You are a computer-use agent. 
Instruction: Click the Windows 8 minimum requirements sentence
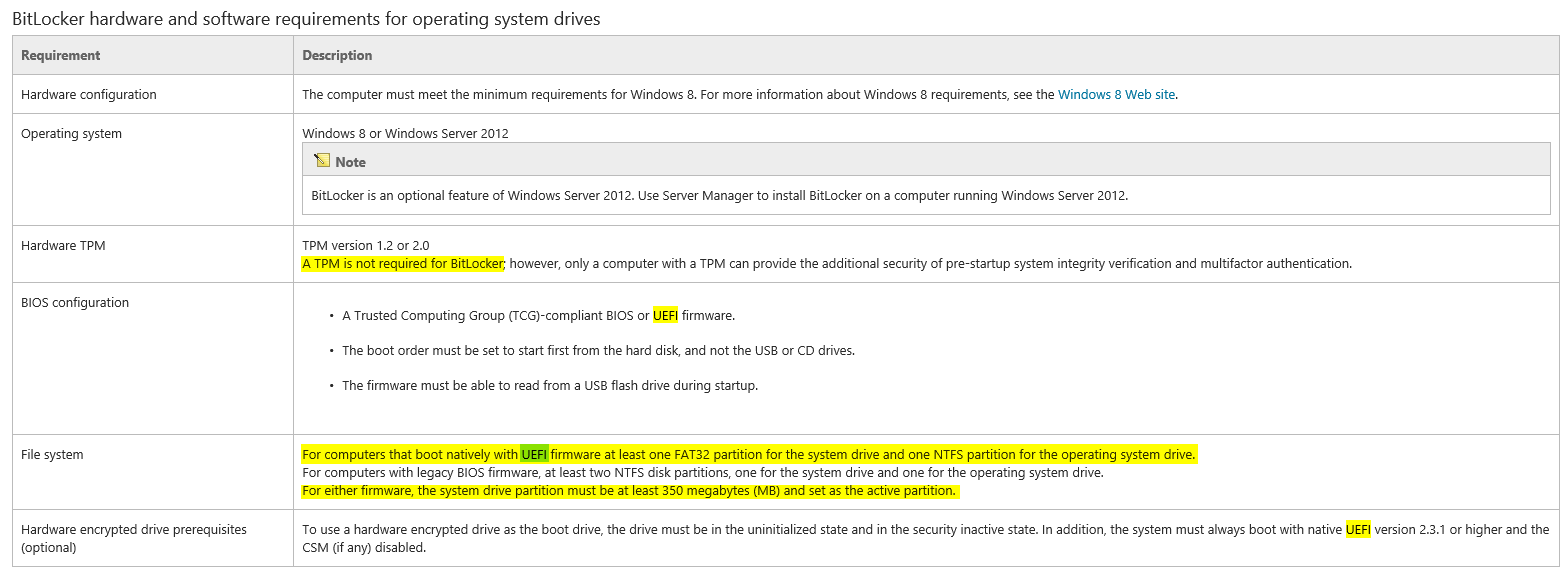tap(742, 95)
